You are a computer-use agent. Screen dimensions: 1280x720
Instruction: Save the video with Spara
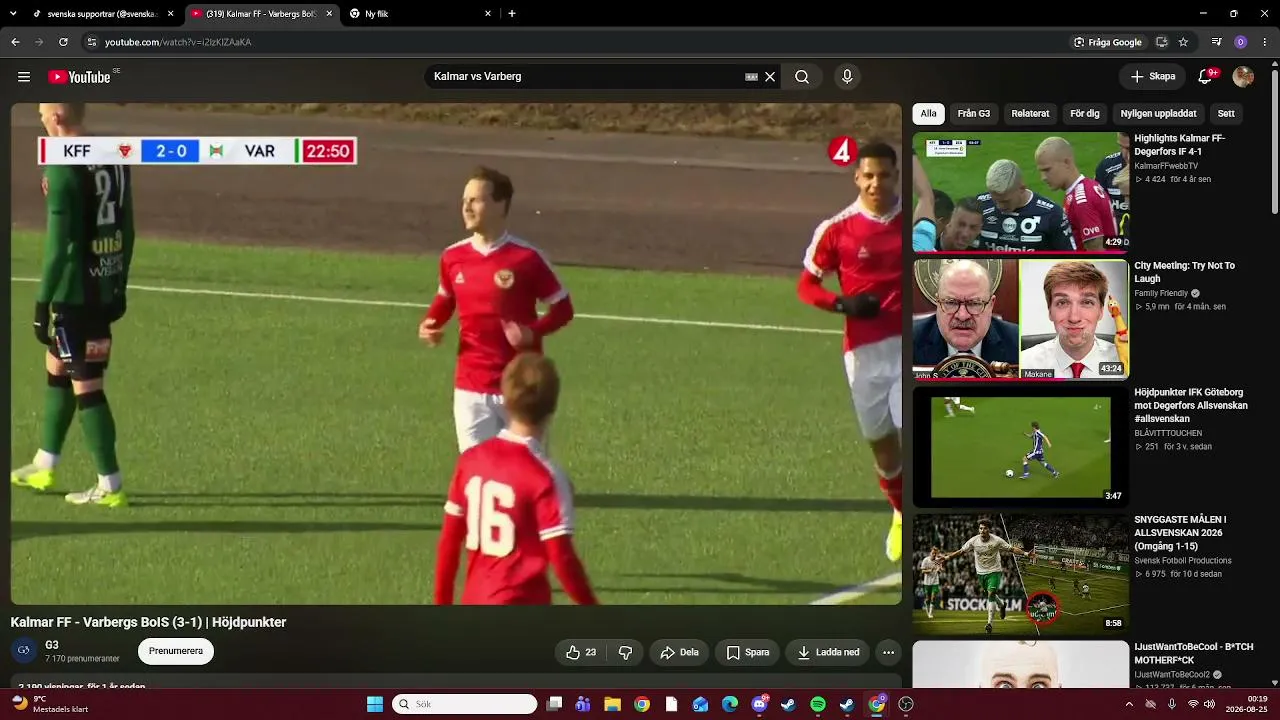coord(748,653)
